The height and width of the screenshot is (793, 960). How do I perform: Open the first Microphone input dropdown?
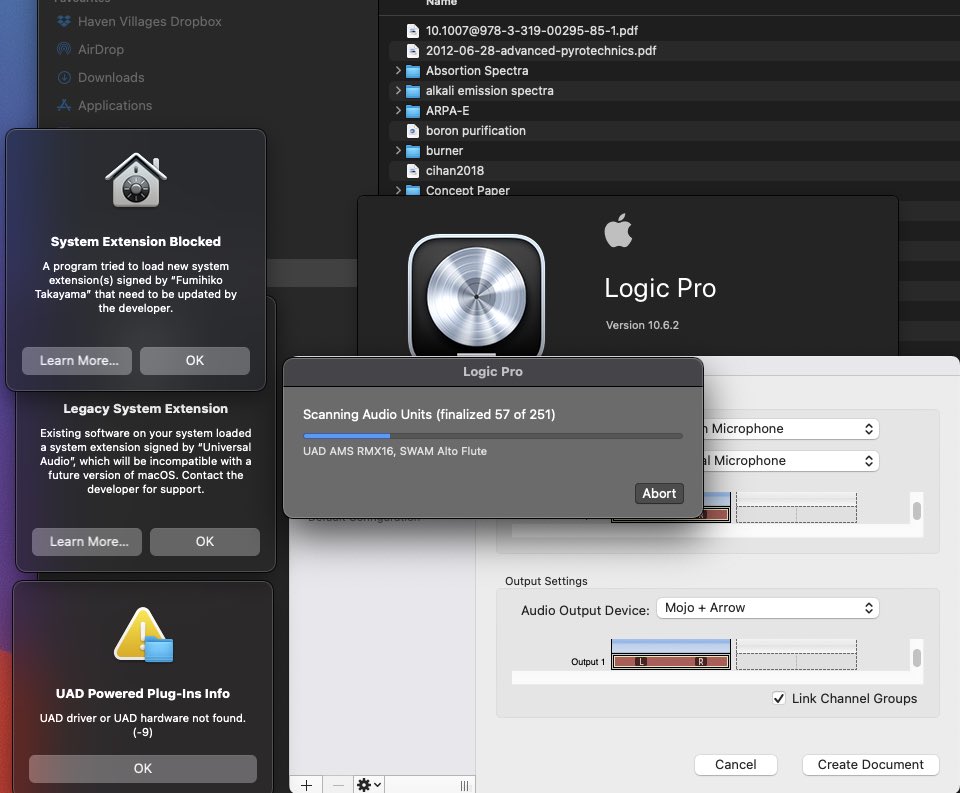(x=790, y=429)
